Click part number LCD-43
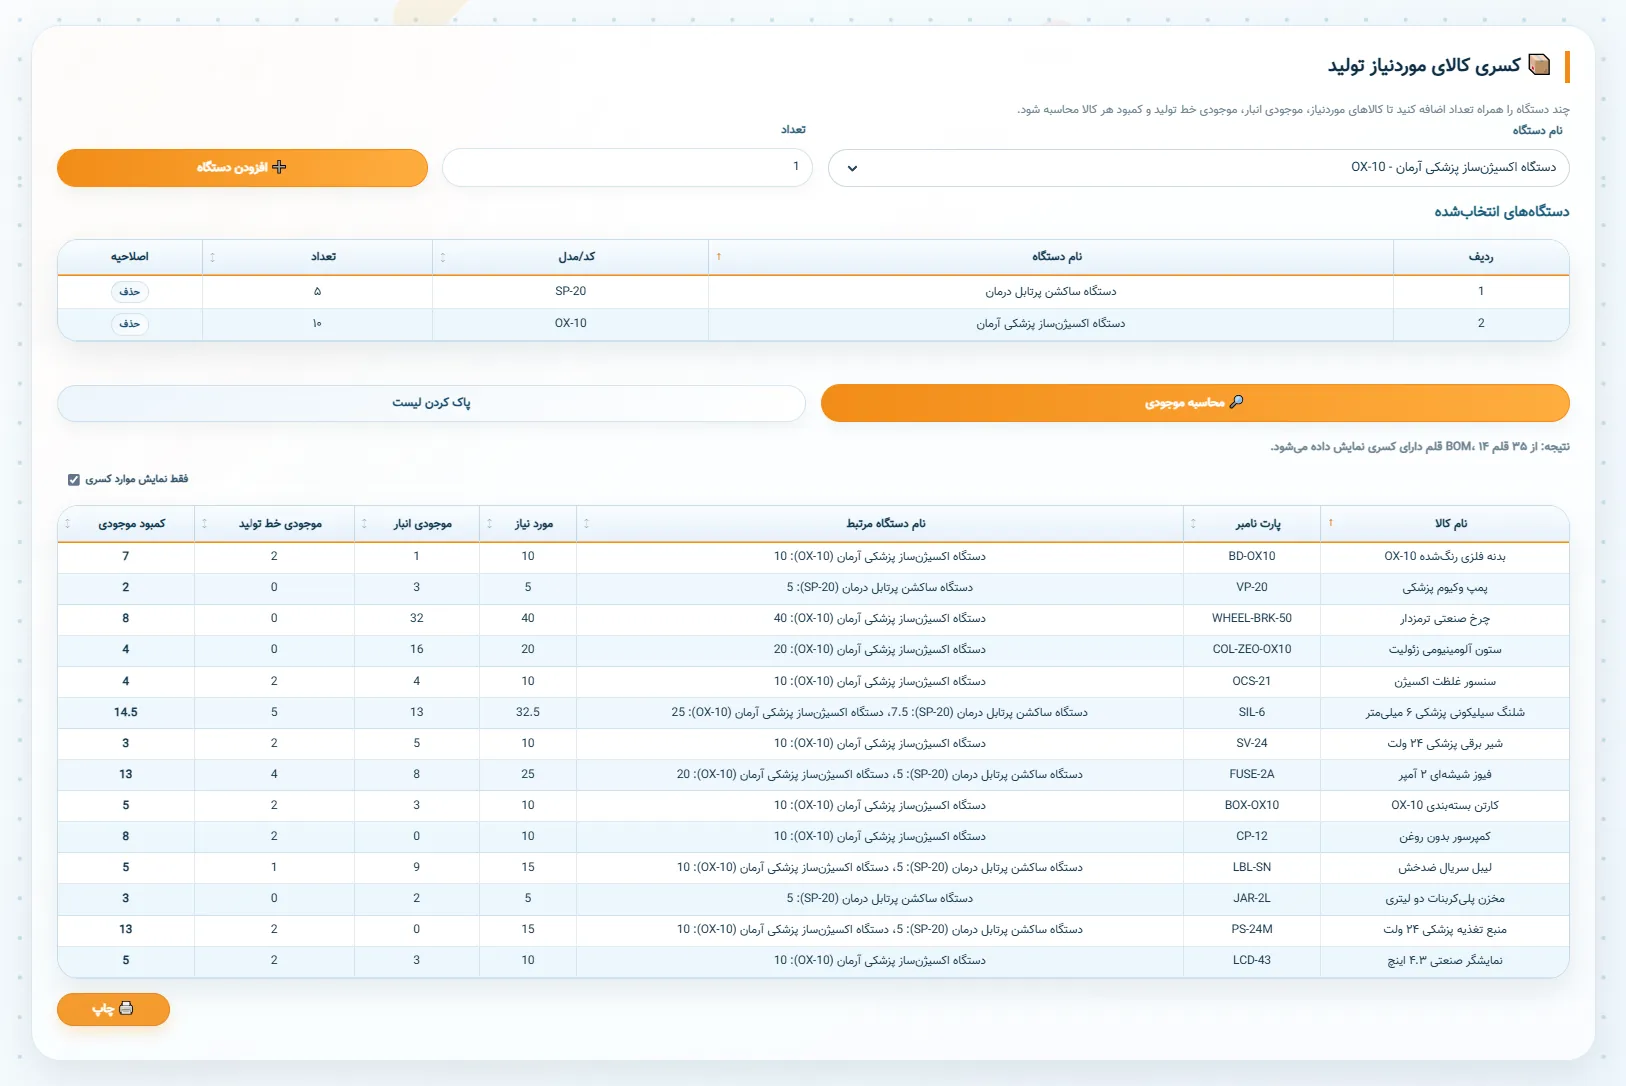The width and height of the screenshot is (1626, 1086). [x=1252, y=960]
